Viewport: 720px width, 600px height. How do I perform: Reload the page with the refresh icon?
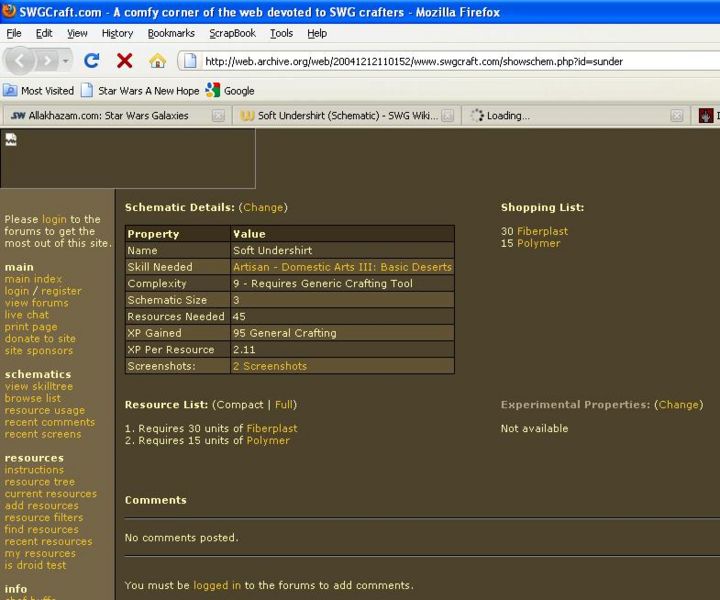(x=92, y=61)
